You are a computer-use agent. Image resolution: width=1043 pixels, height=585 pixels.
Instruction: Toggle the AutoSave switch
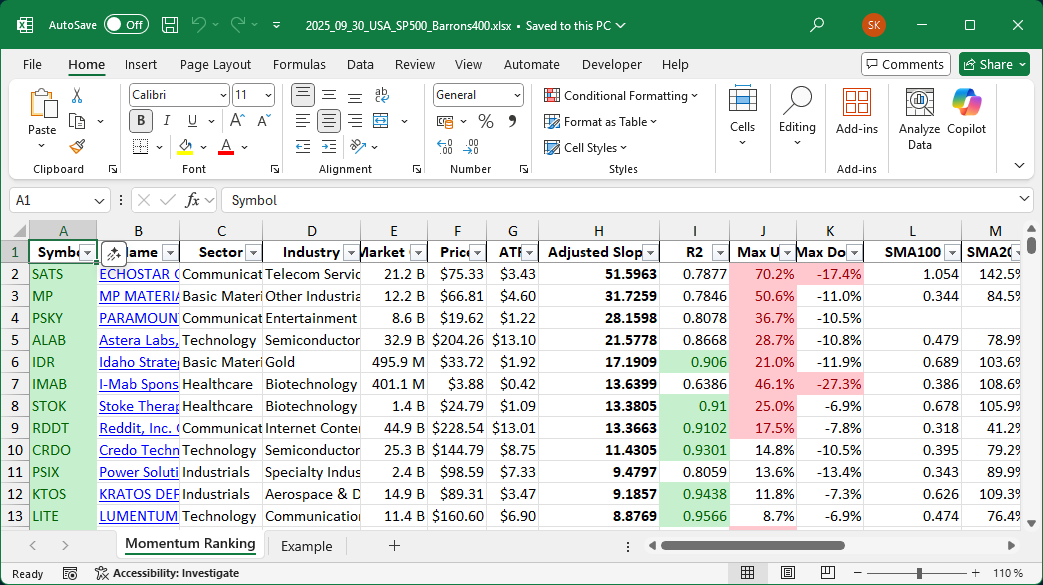pos(126,25)
